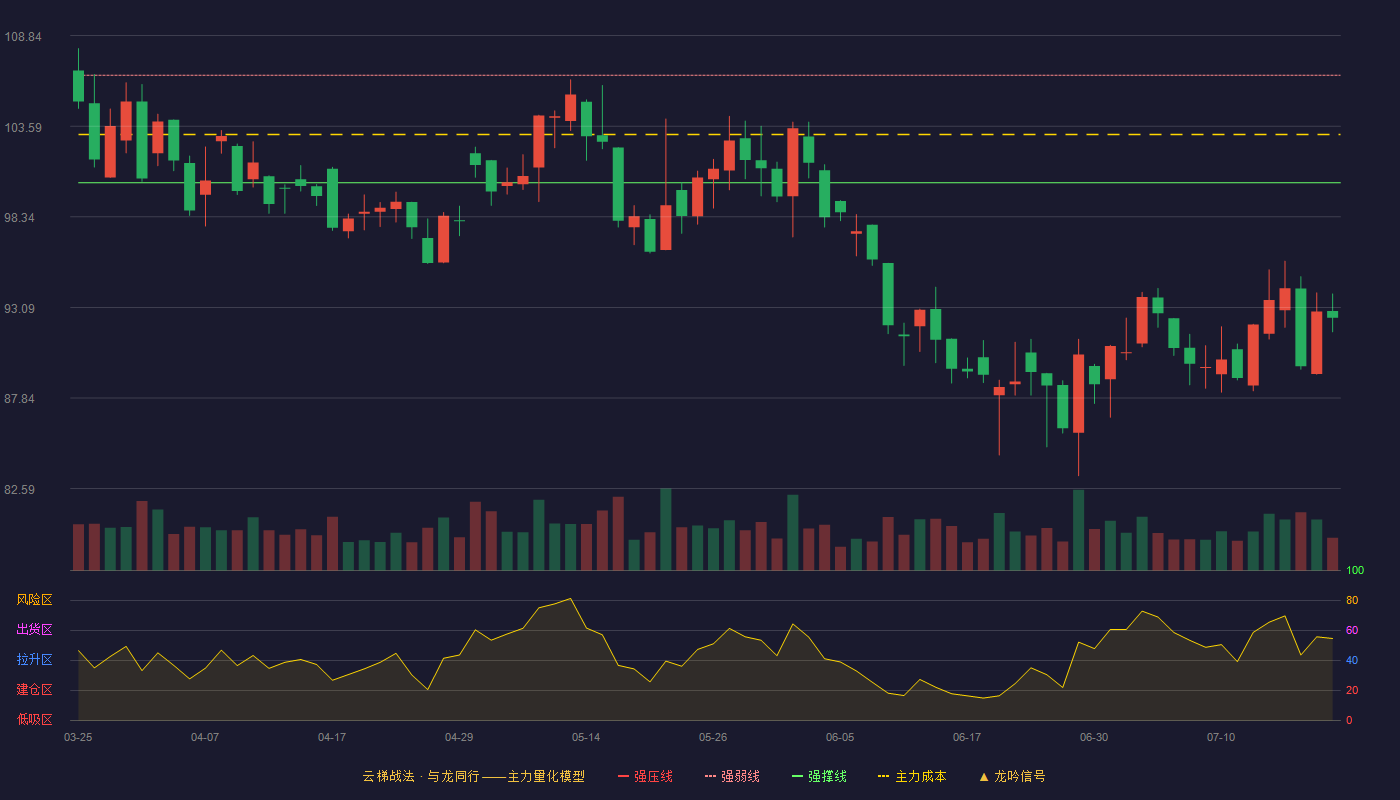The height and width of the screenshot is (800, 1400).
Task: Click the 06-05 date label
Action: 840,737
